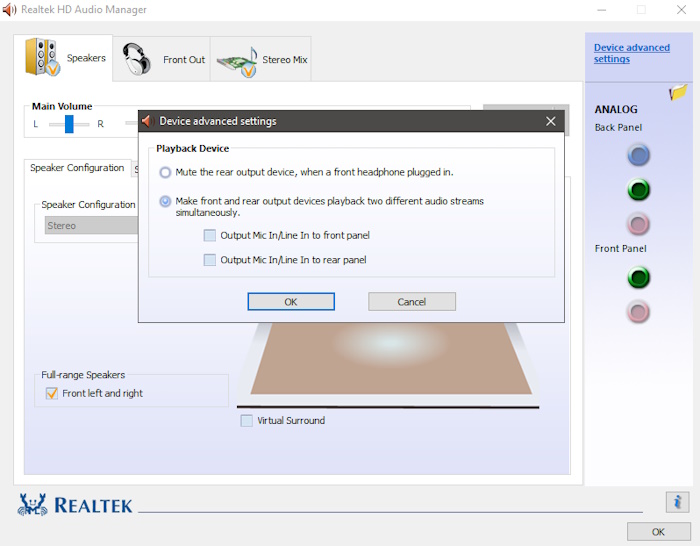
Task: Switch to the Speakers tab
Action: coord(63,58)
